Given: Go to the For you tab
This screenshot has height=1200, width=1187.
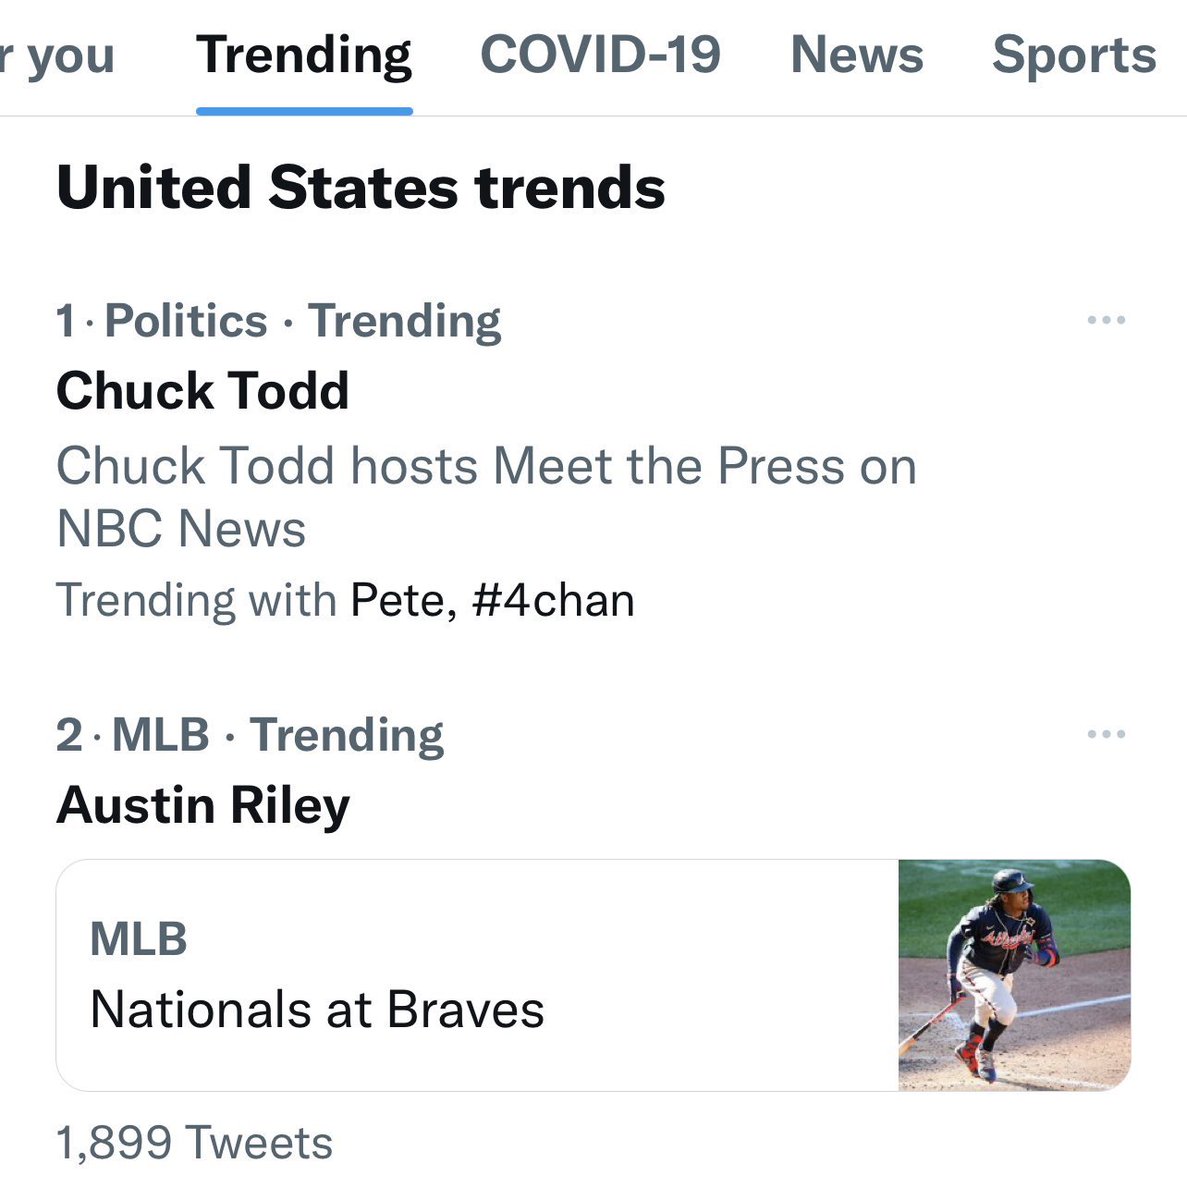Looking at the screenshot, I should [x=57, y=57].
